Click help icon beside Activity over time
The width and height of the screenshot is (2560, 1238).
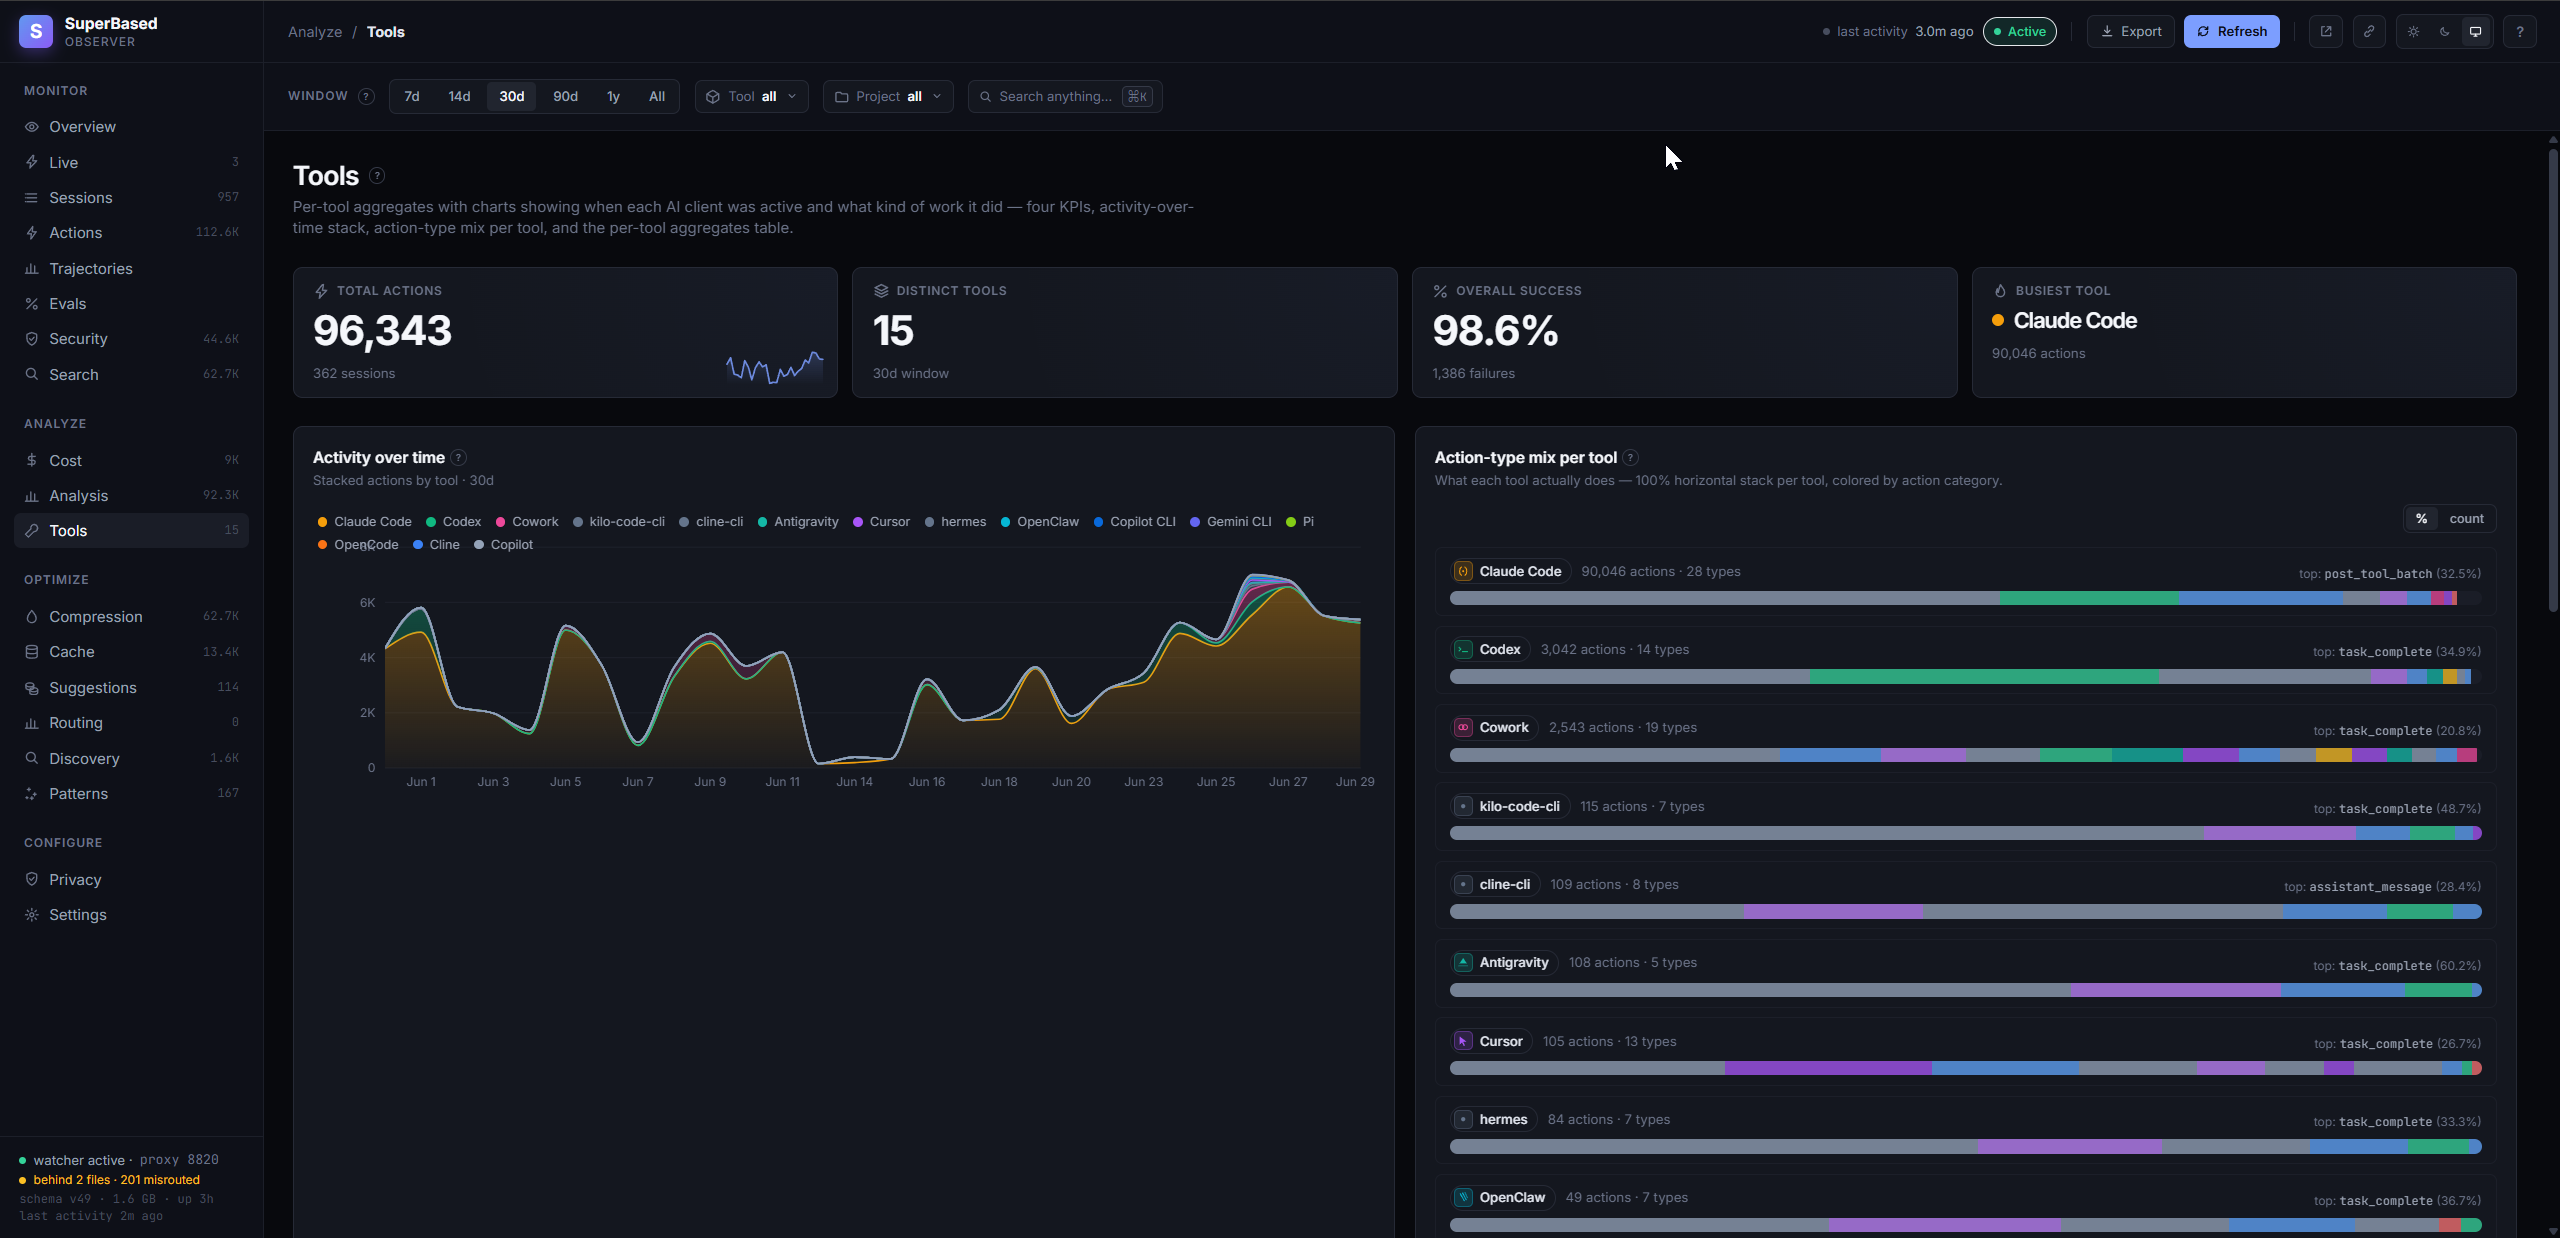click(x=459, y=458)
